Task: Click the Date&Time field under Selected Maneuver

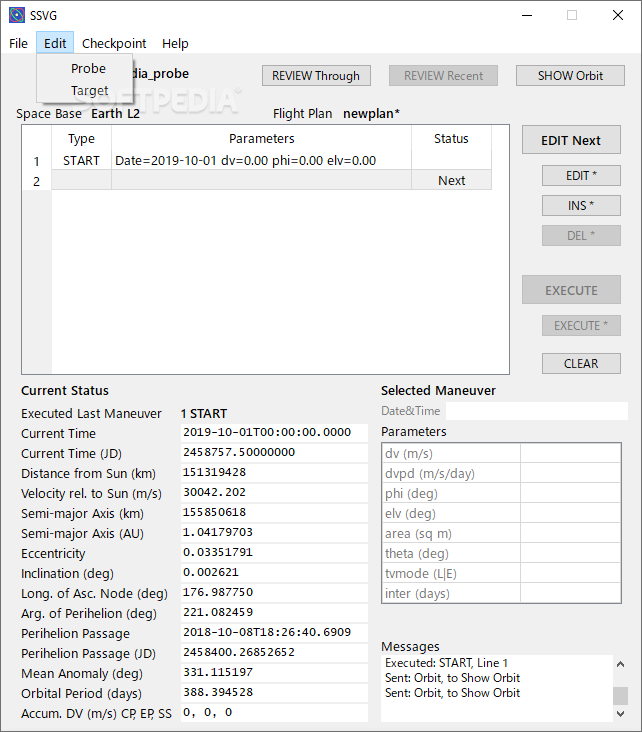Action: pos(536,411)
